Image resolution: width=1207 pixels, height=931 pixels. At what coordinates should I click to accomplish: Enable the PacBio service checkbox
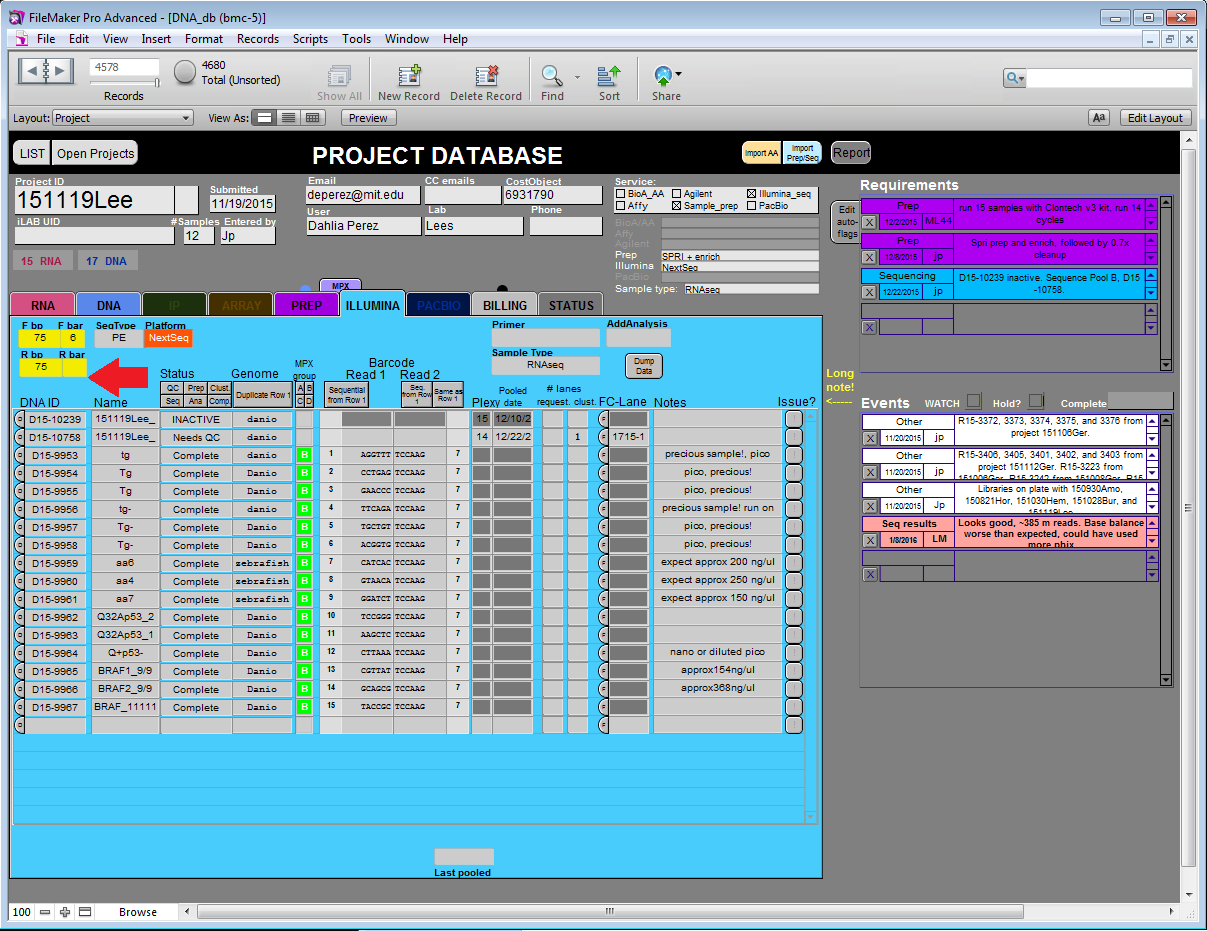(752, 206)
